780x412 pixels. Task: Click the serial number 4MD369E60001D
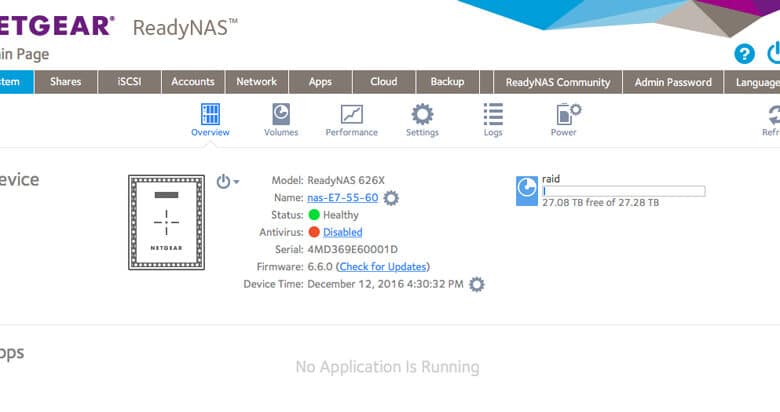click(352, 249)
